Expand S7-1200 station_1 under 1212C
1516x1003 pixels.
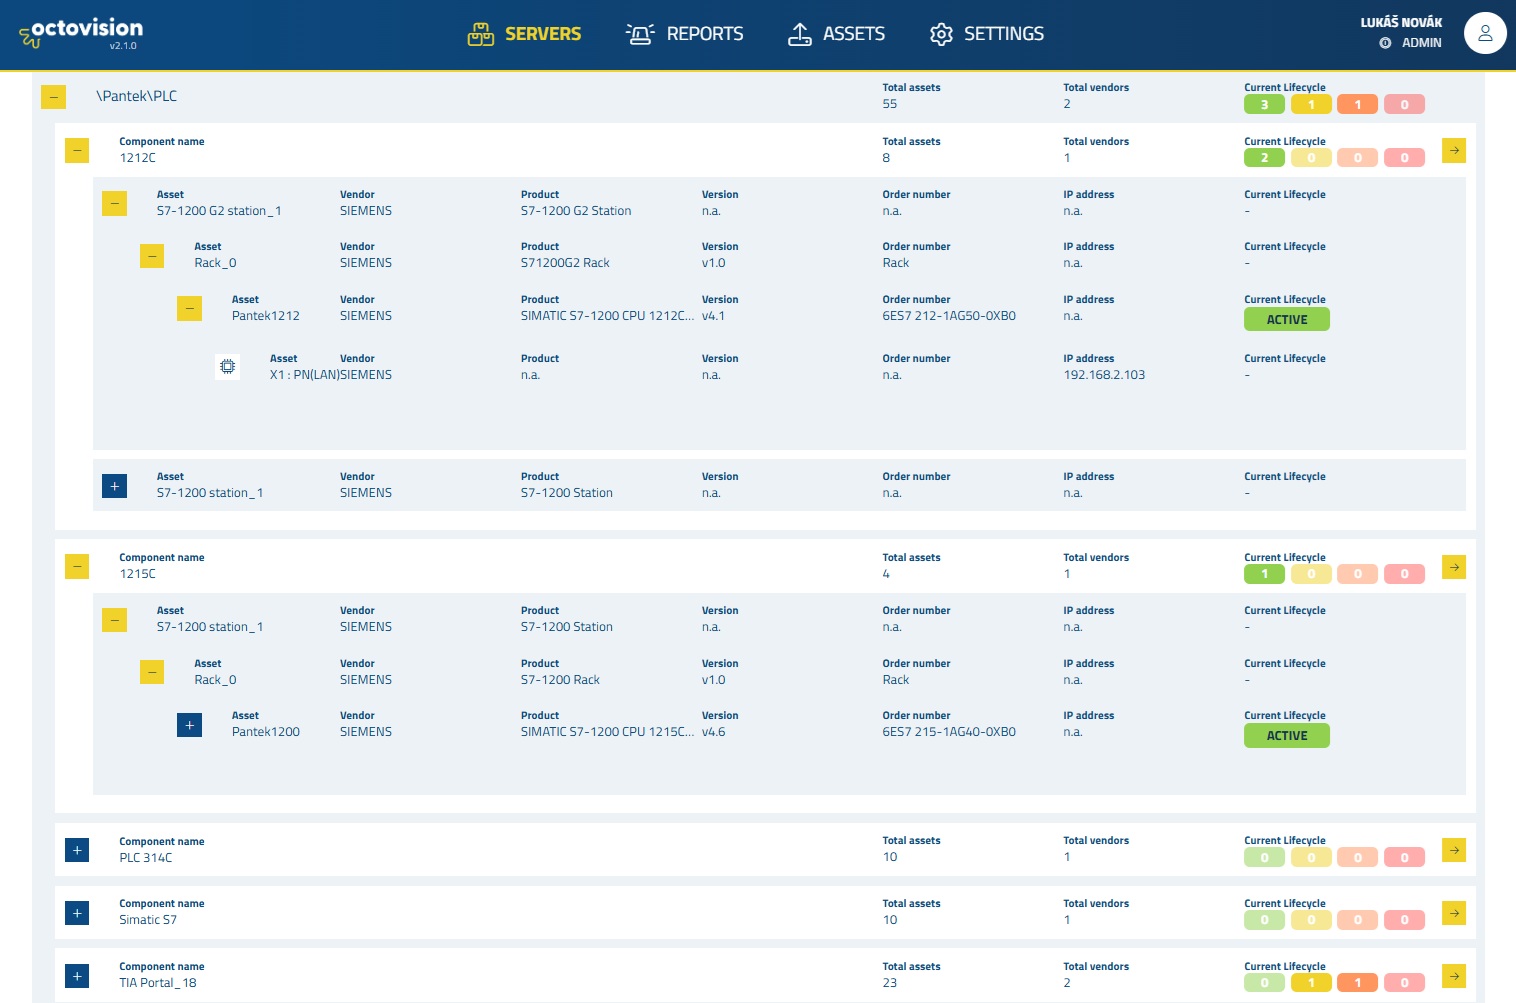[114, 486]
